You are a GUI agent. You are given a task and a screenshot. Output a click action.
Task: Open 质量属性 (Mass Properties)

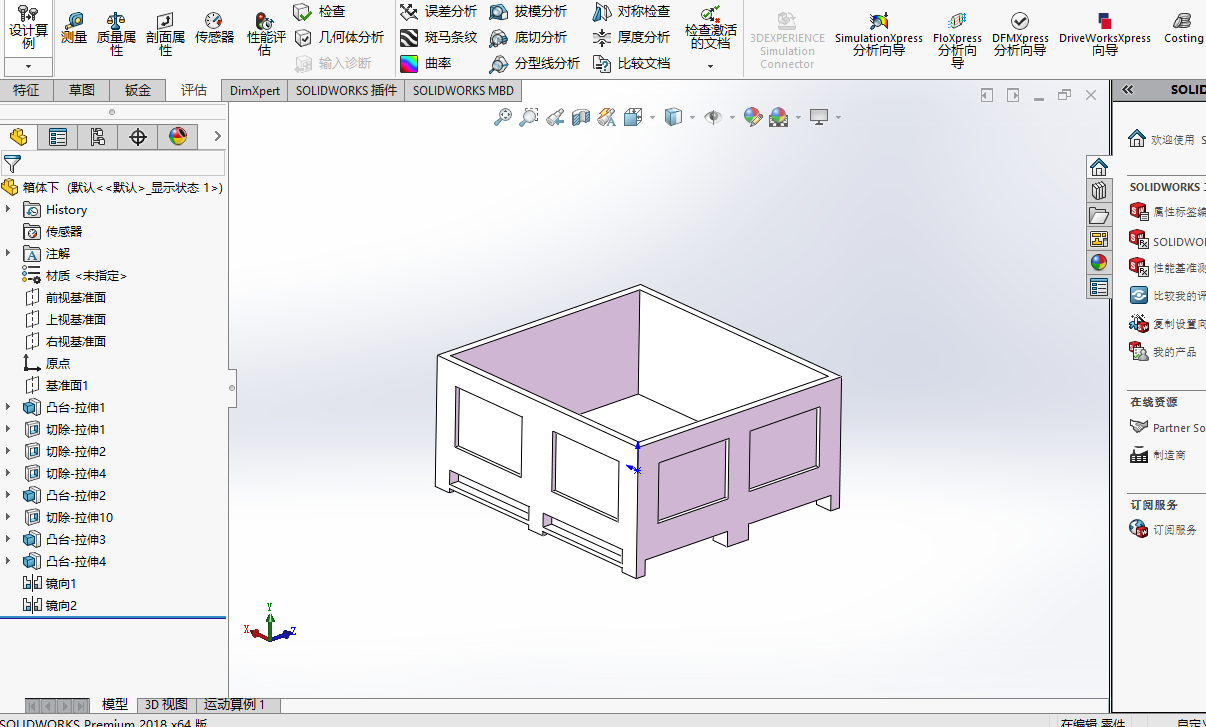116,33
